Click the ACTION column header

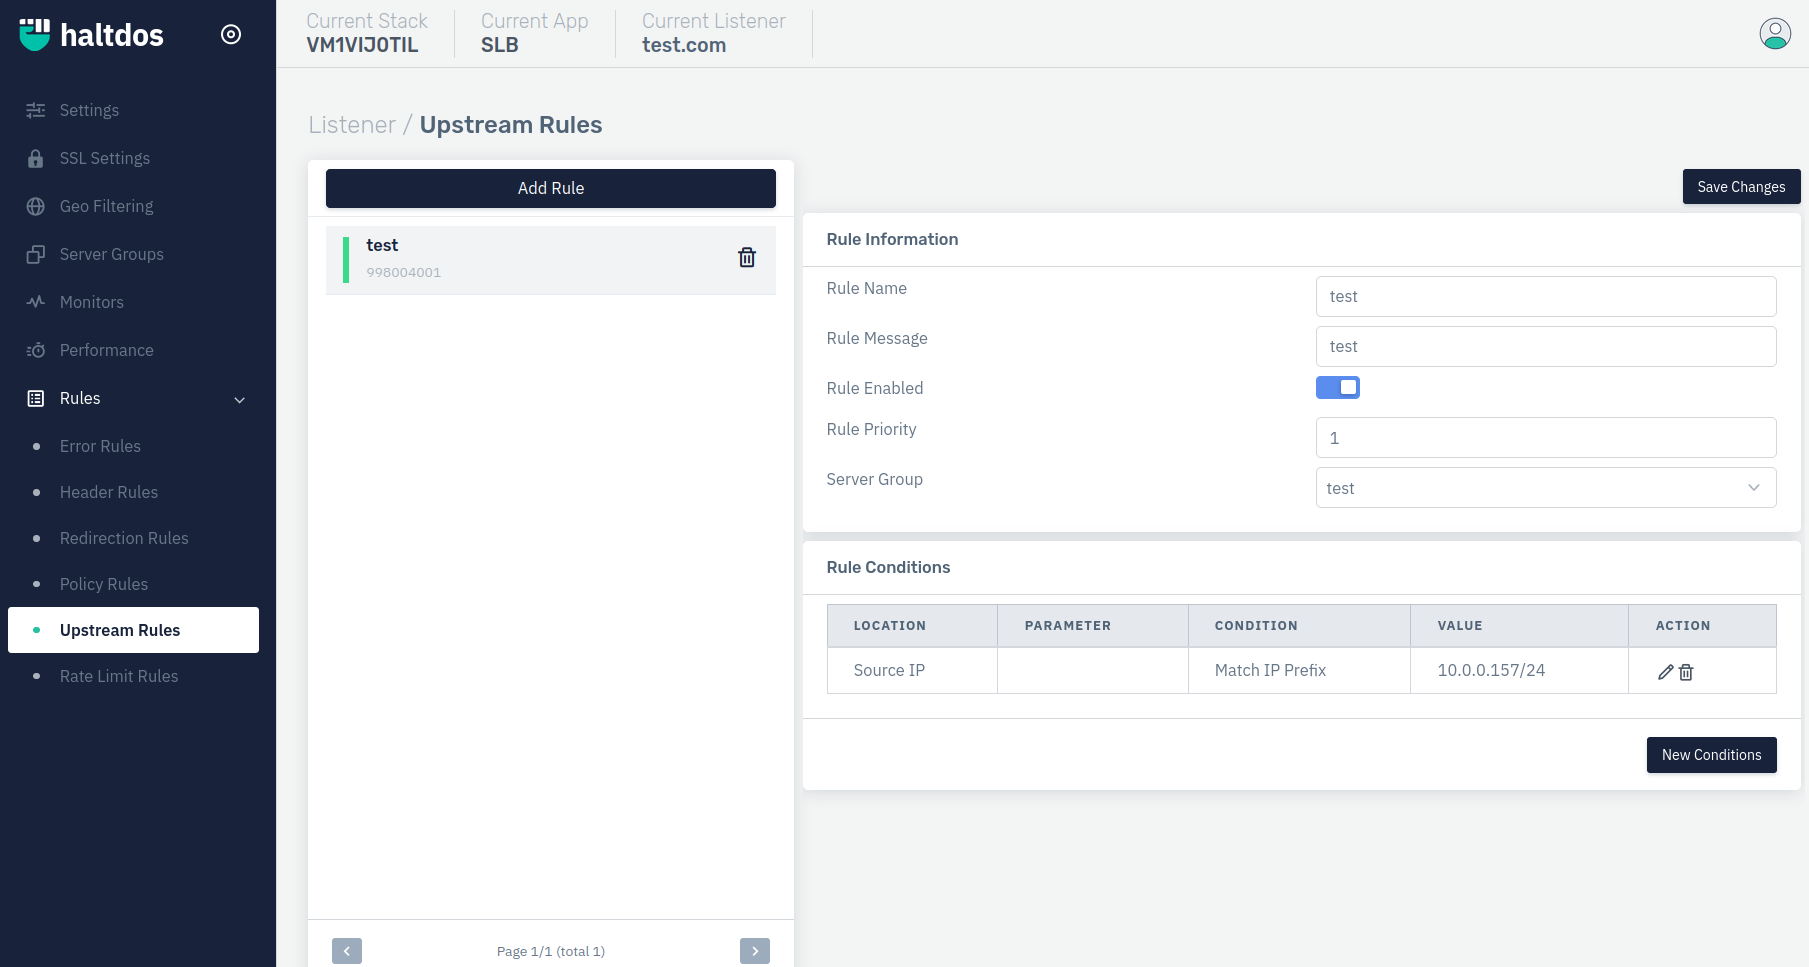(1702, 625)
